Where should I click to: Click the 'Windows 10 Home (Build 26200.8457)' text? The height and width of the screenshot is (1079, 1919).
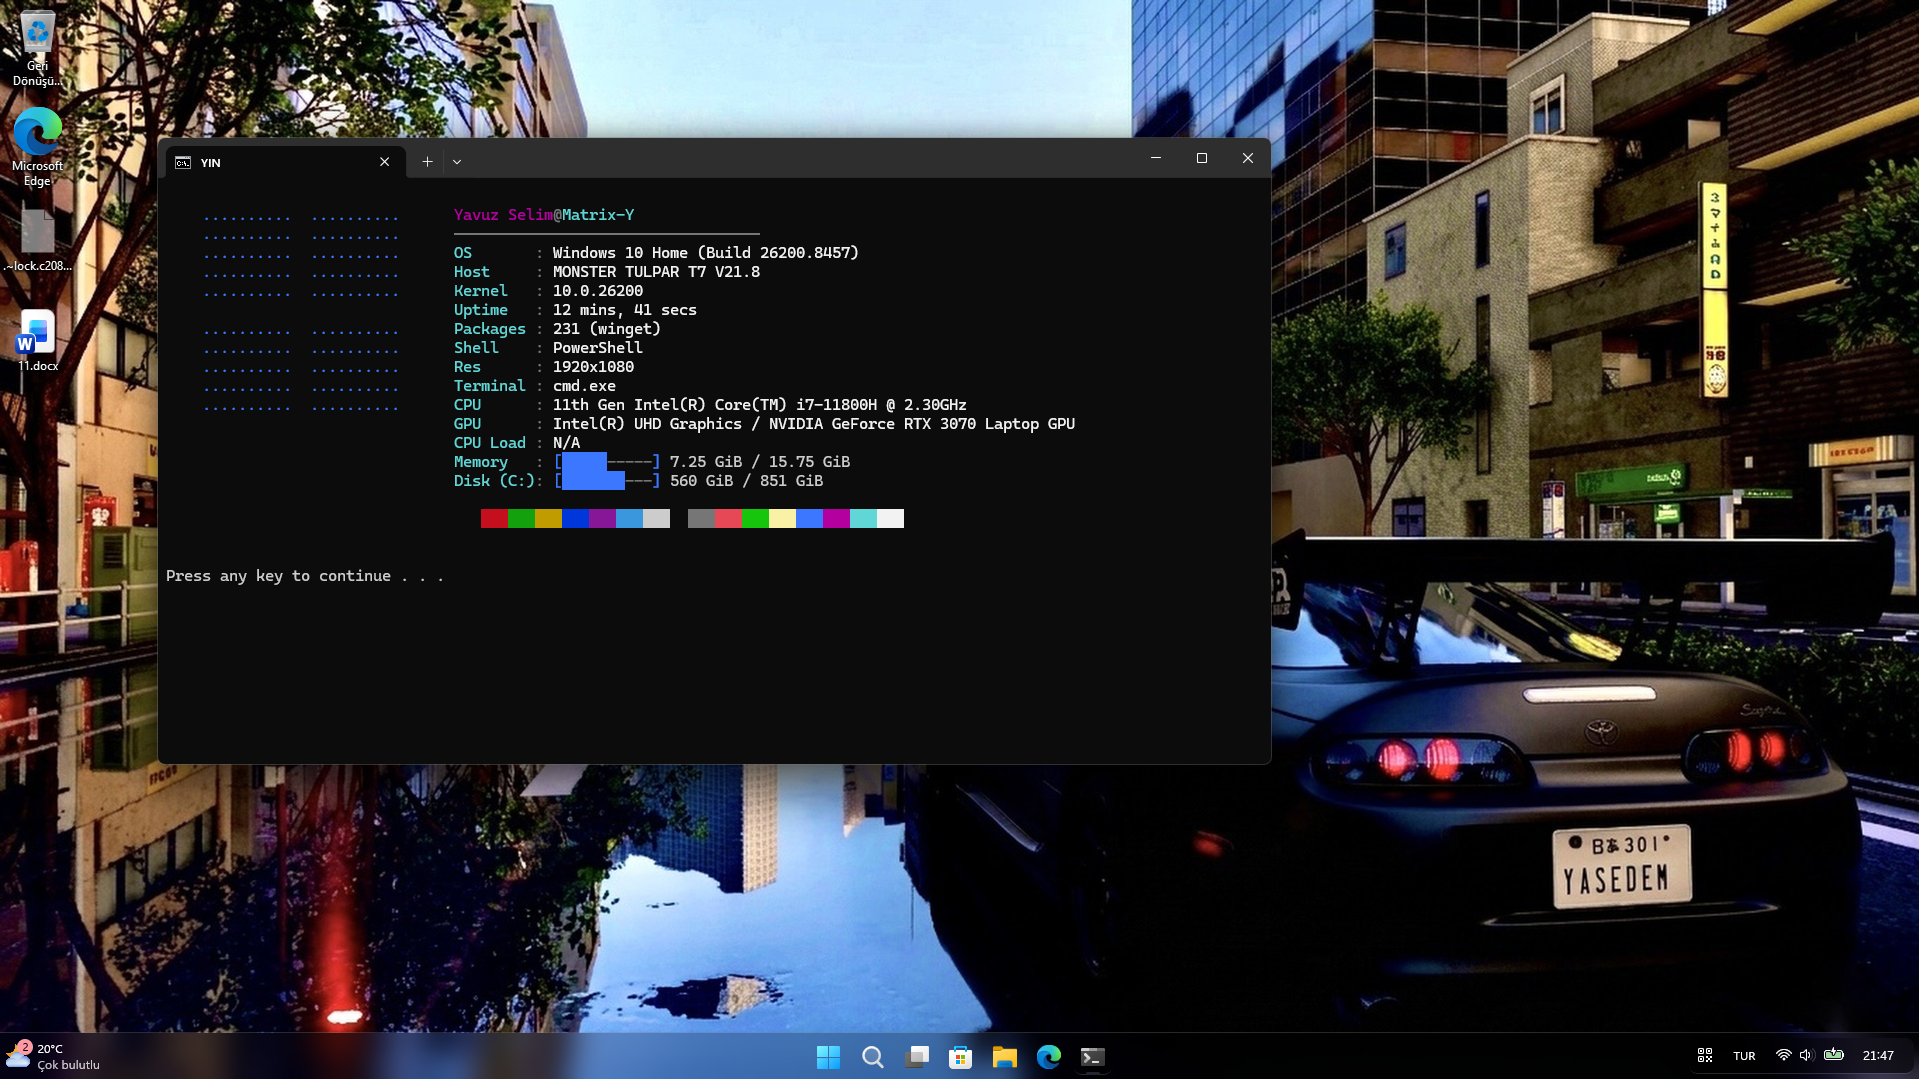click(x=706, y=253)
